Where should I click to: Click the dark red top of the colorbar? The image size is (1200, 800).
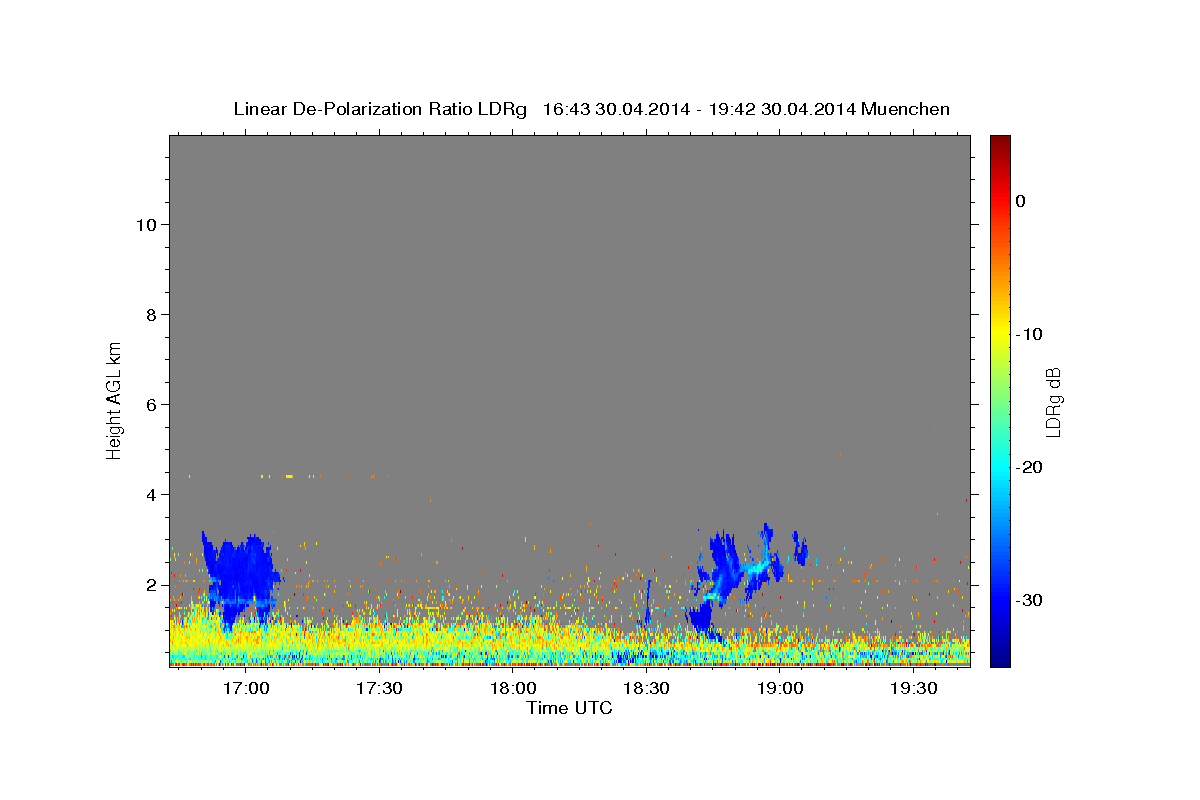pos(1000,143)
